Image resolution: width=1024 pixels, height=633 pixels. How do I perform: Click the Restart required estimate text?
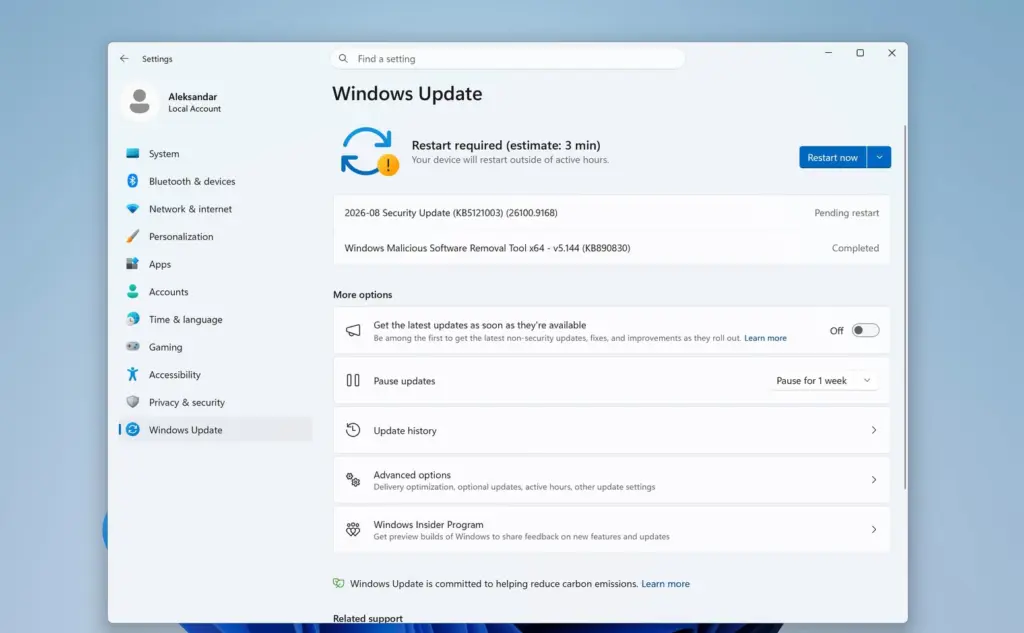505,145
